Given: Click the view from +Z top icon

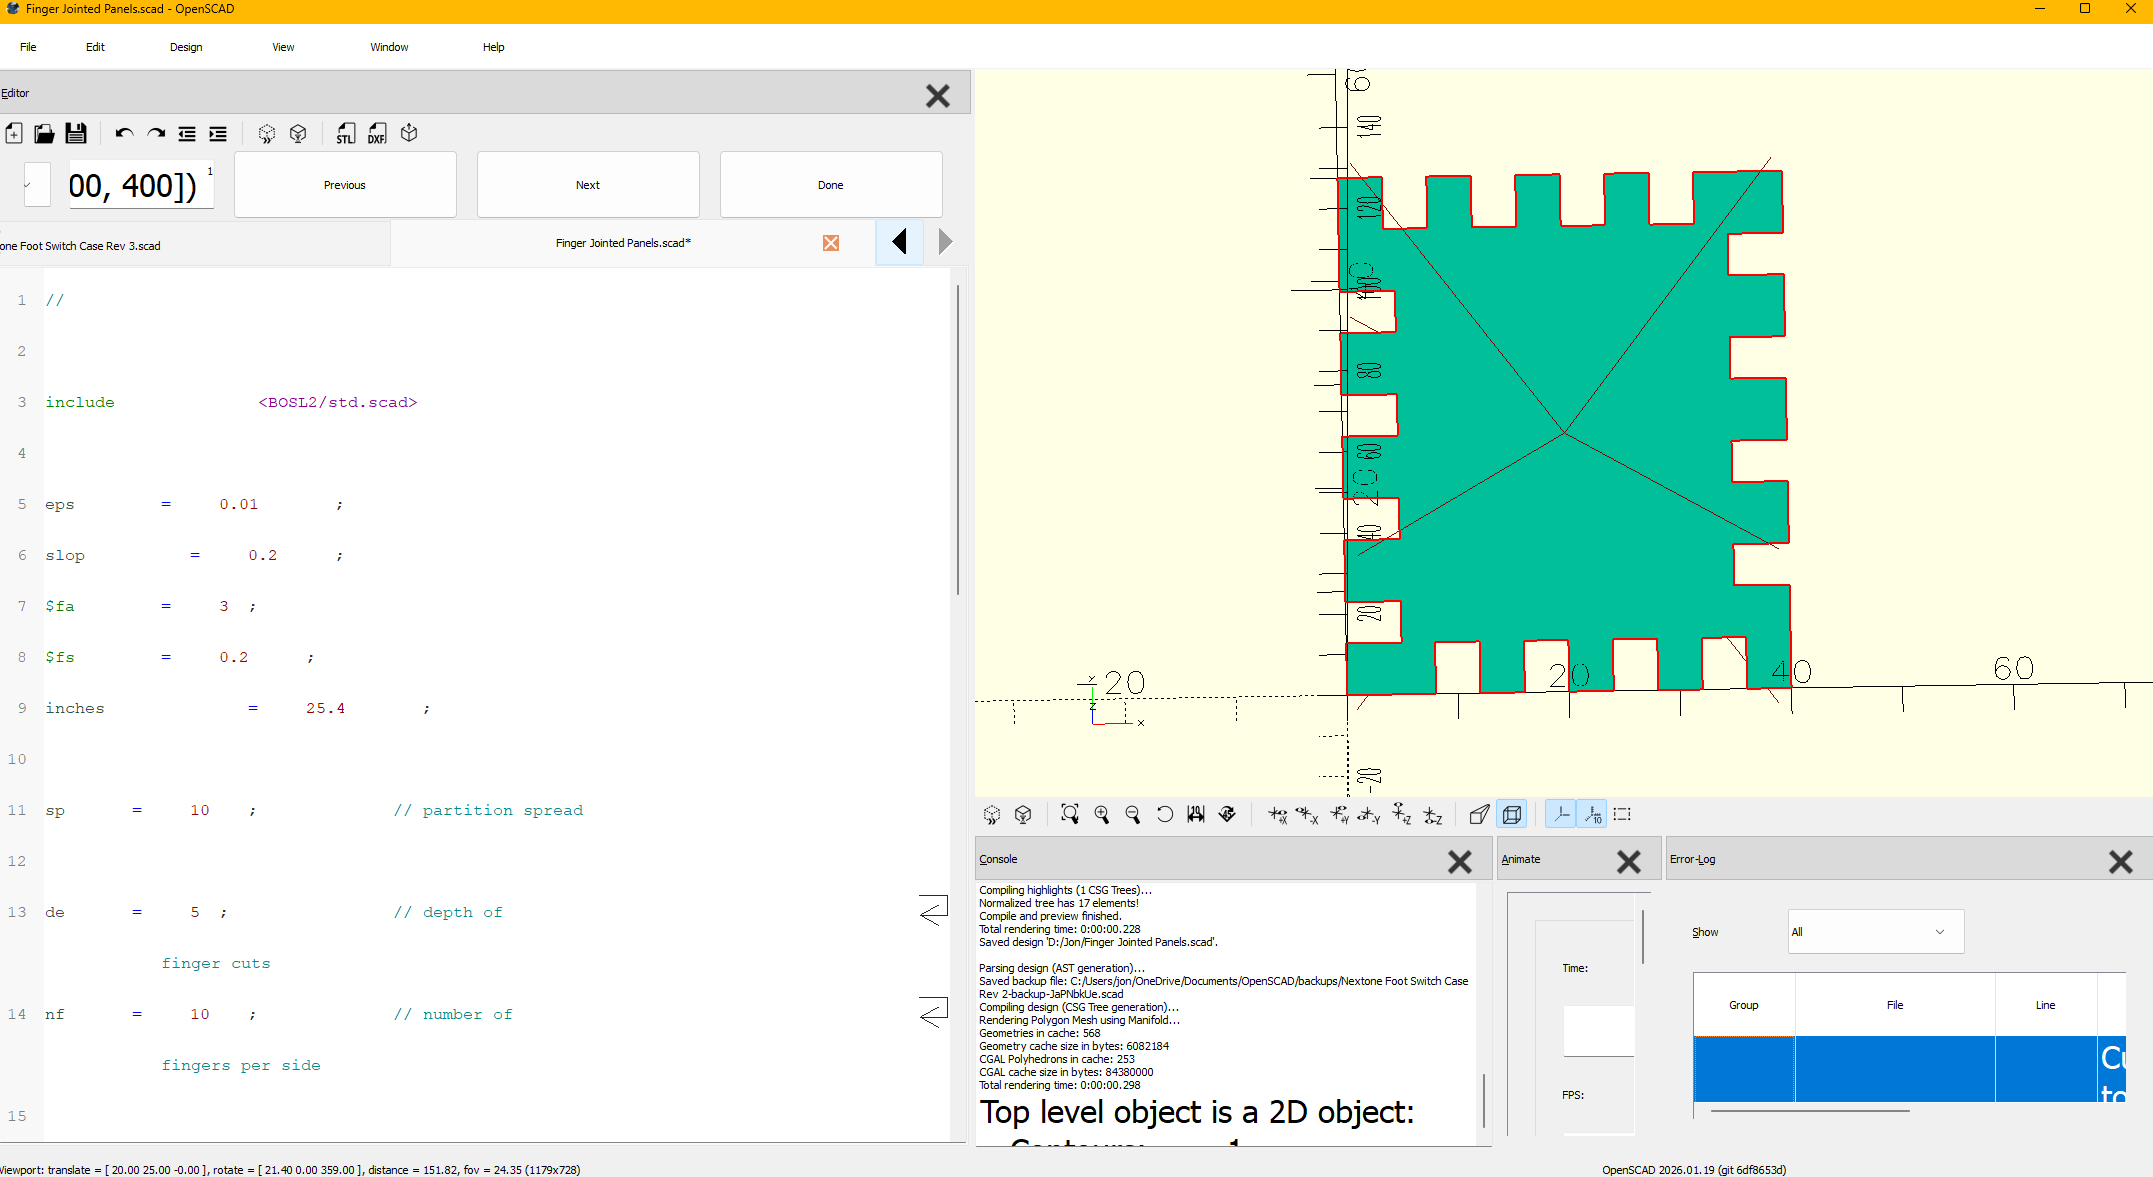Looking at the screenshot, I should (x=1402, y=815).
